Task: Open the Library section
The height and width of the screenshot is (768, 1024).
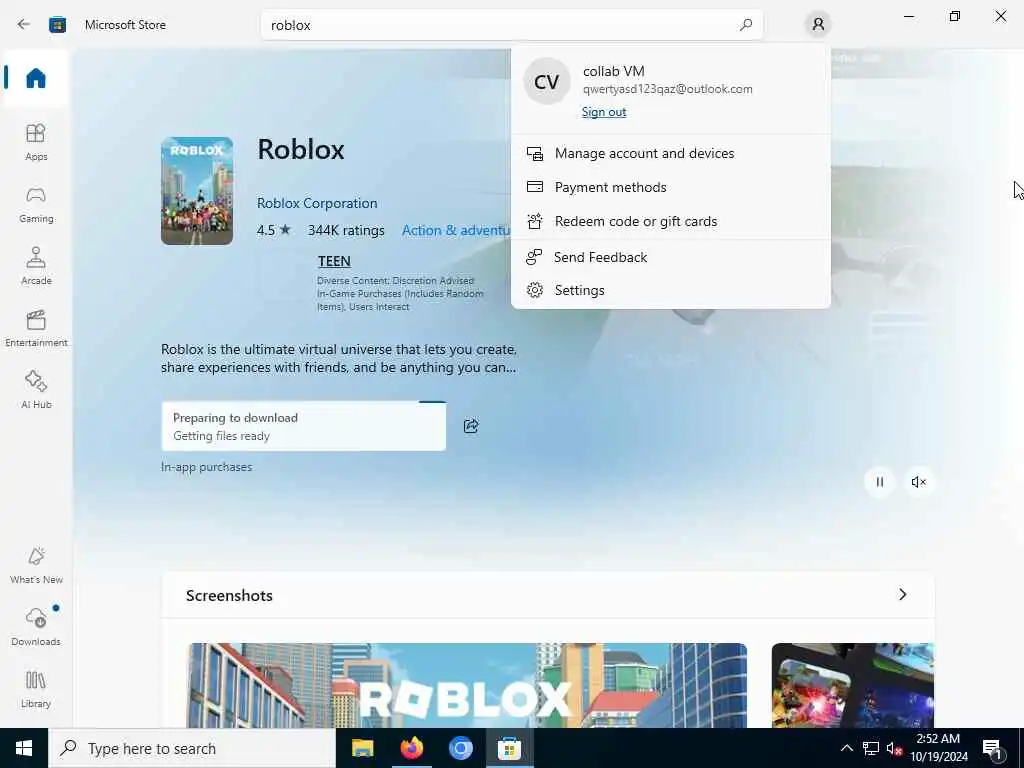Action: click(36, 689)
